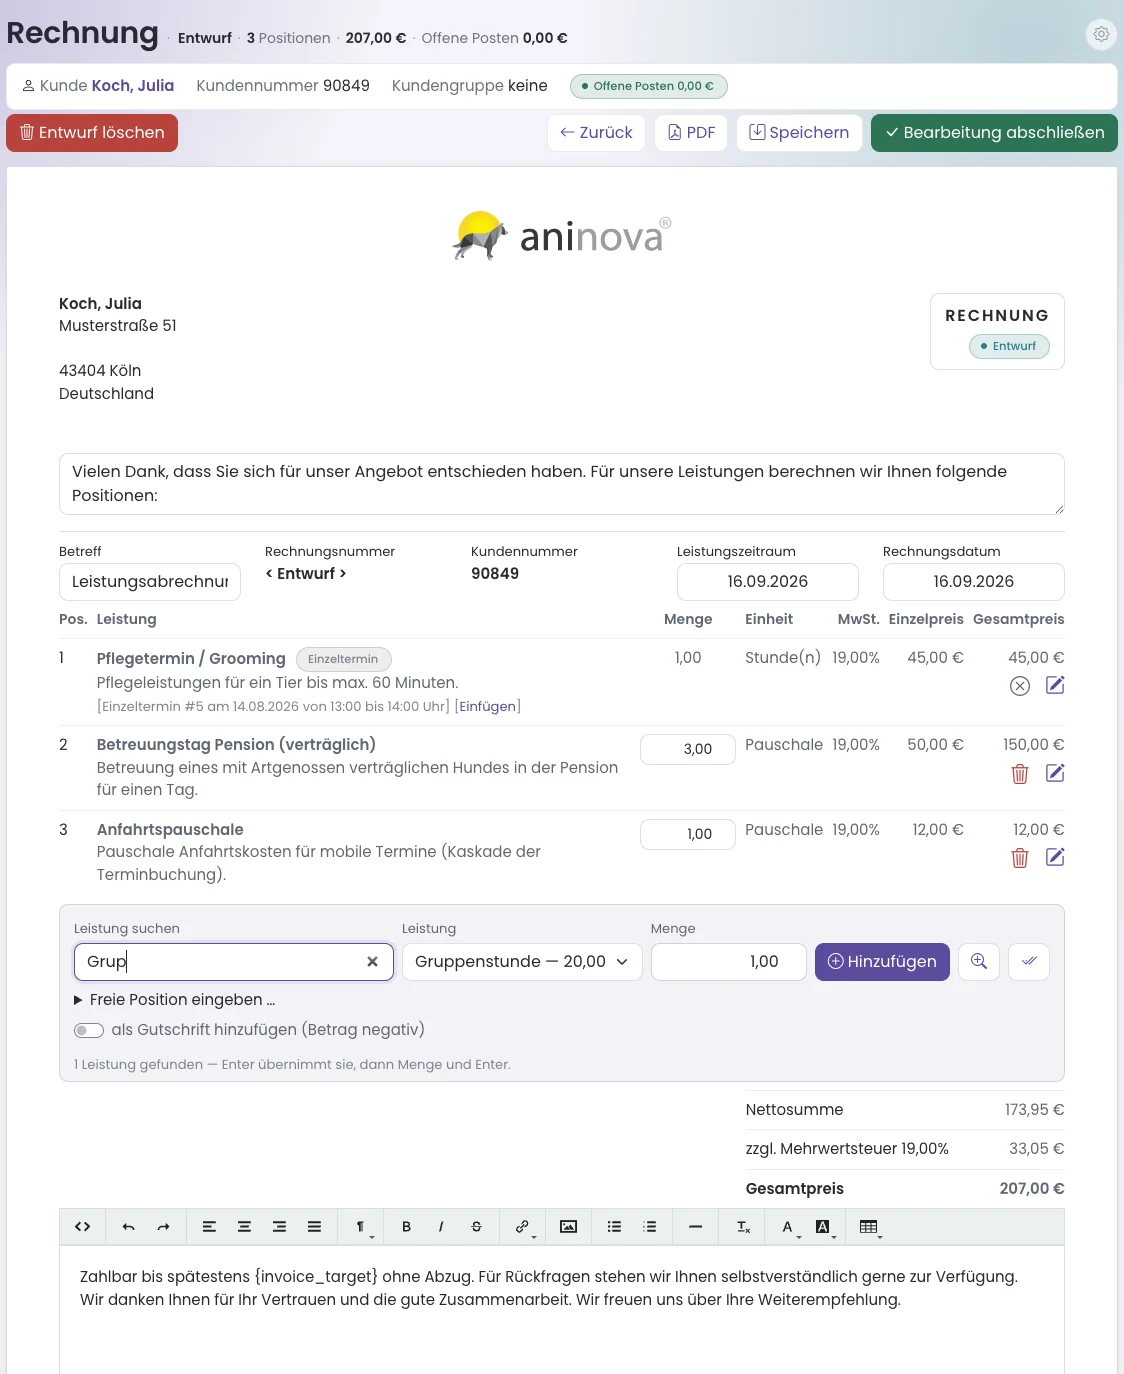Image resolution: width=1124 pixels, height=1374 pixels.
Task: Open customer link Koch, Julia
Action: [133, 86]
